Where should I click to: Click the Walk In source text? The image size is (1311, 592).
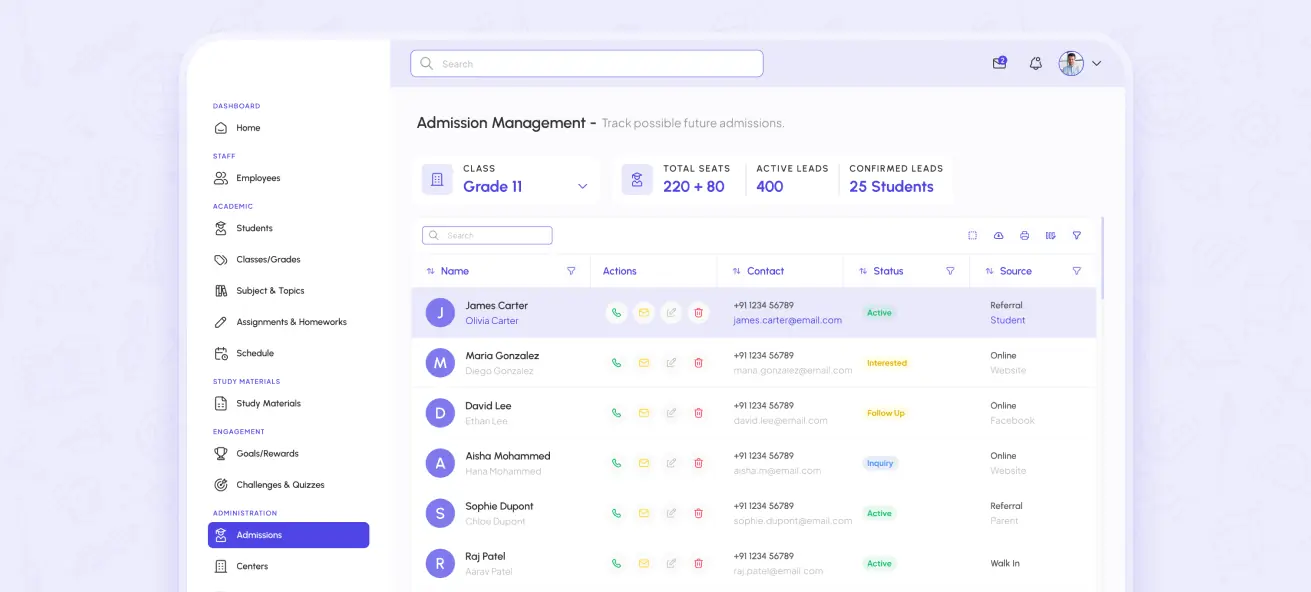pyautogui.click(x=1005, y=563)
